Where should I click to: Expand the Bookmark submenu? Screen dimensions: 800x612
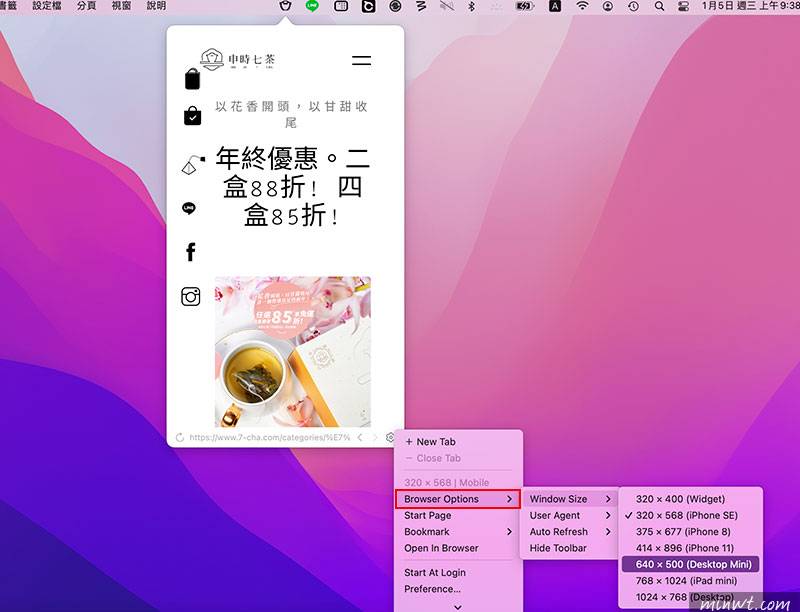[458, 531]
